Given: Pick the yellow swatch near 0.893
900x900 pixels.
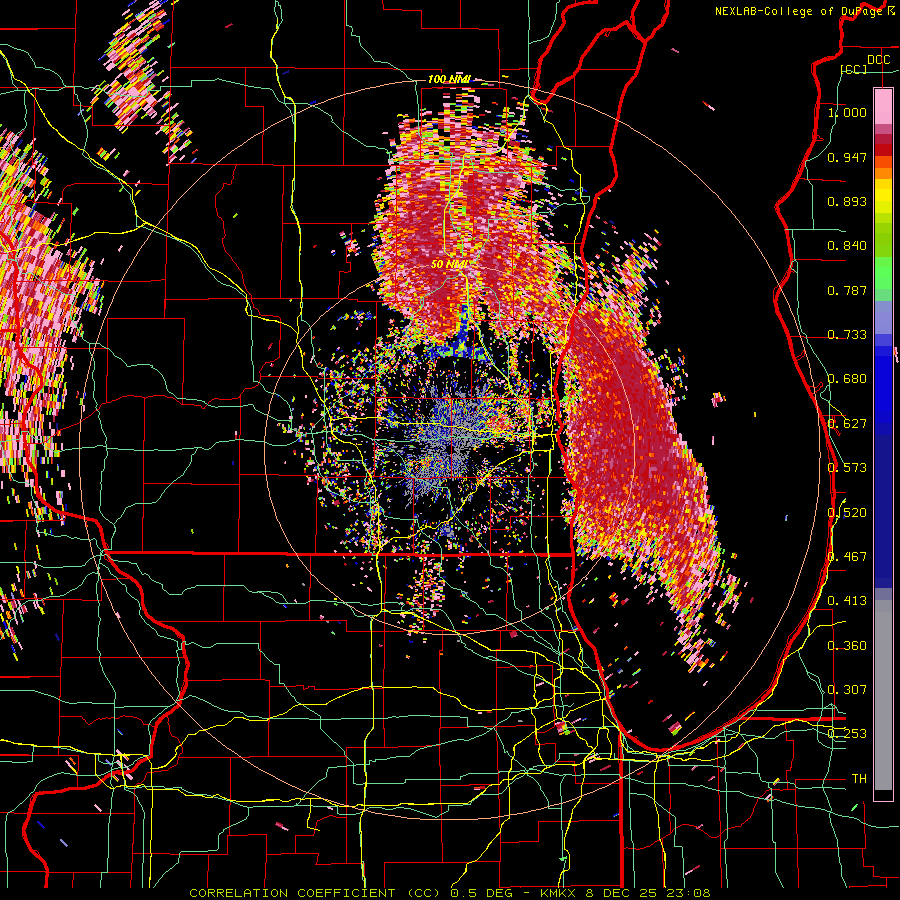Looking at the screenshot, I should [883, 197].
